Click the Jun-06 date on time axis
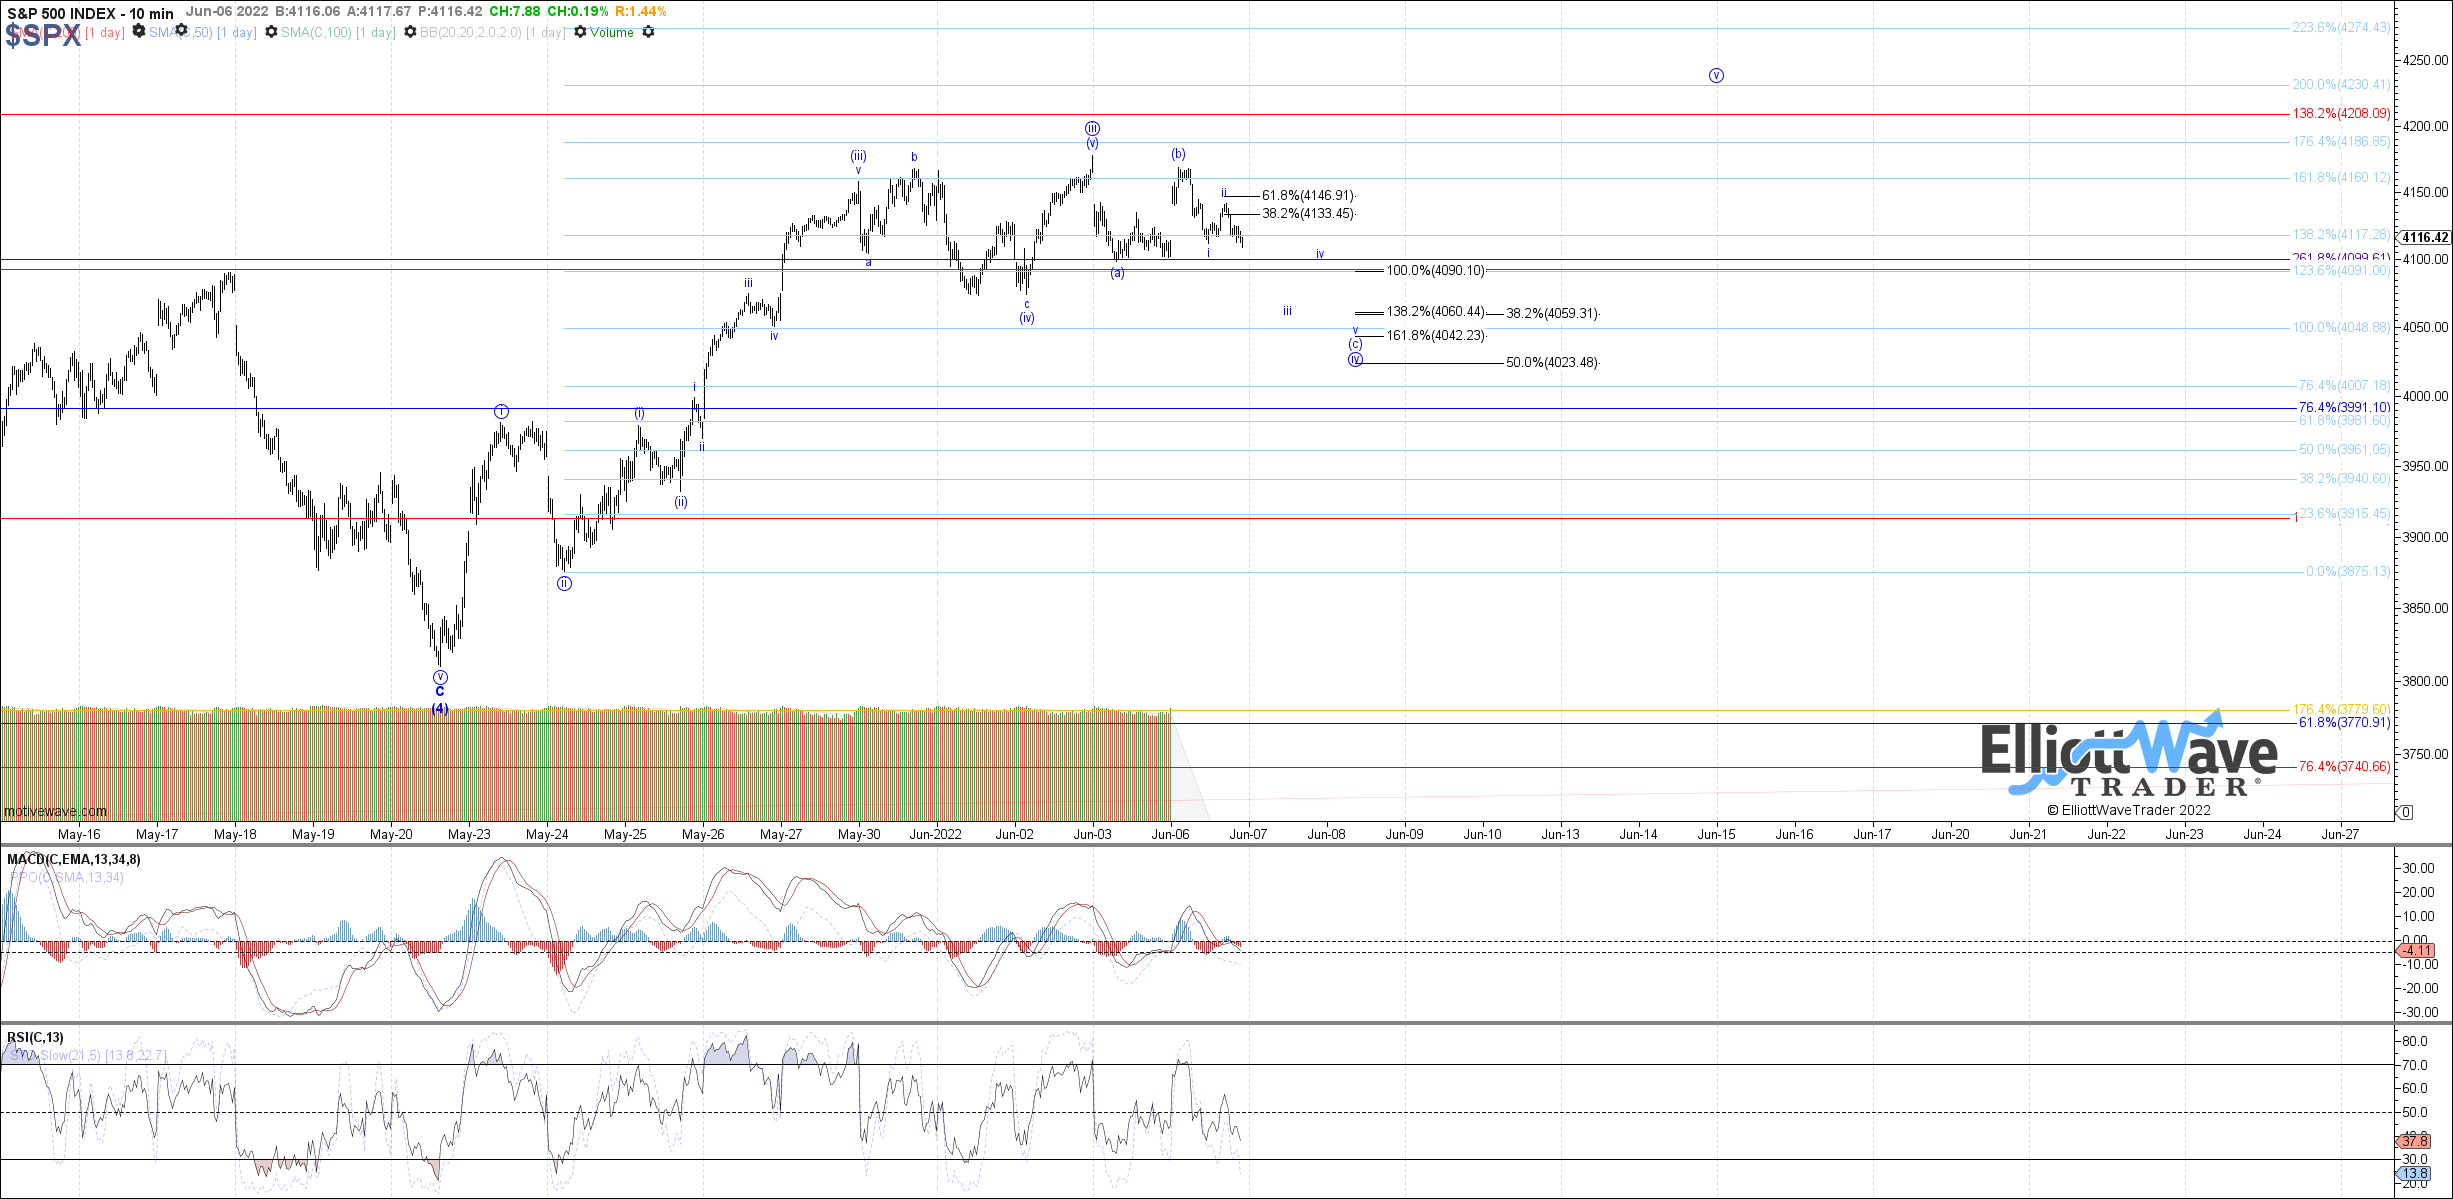2453x1199 pixels. [x=1170, y=834]
